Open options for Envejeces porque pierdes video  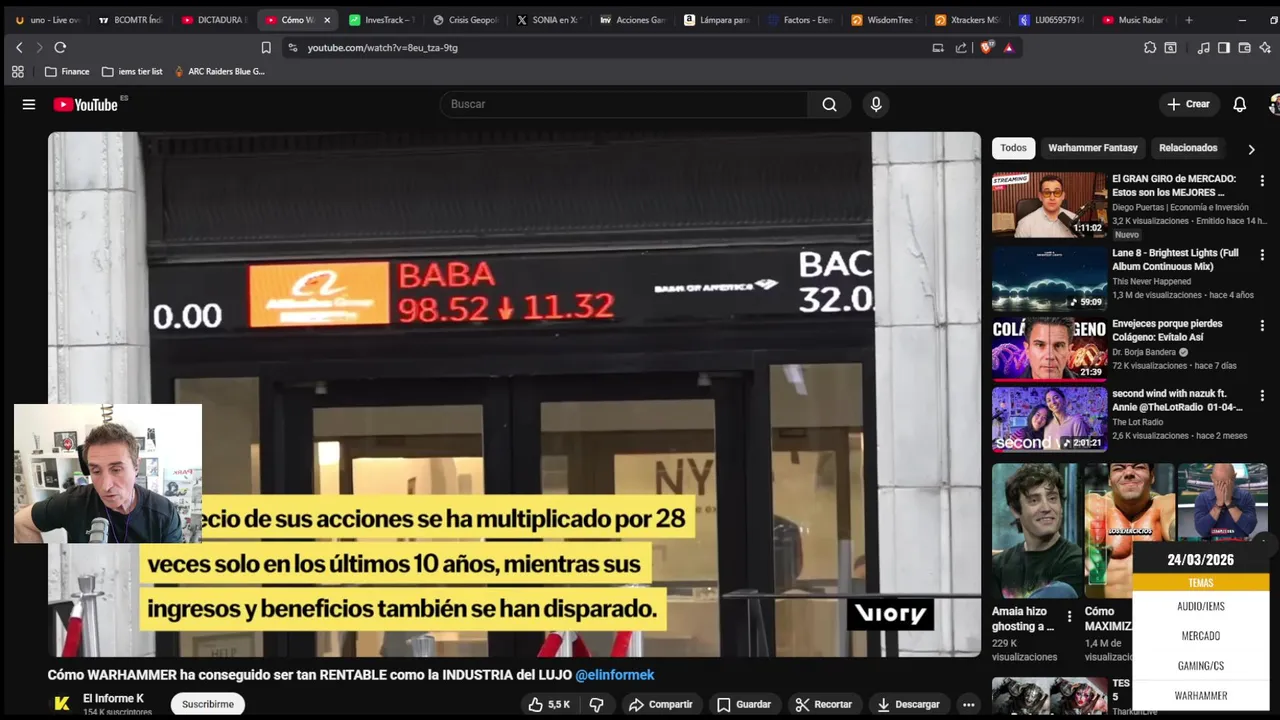[1262, 326]
